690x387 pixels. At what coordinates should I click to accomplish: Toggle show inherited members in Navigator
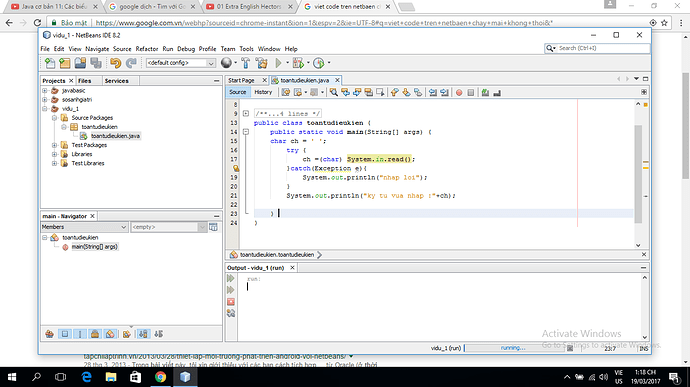pos(49,334)
